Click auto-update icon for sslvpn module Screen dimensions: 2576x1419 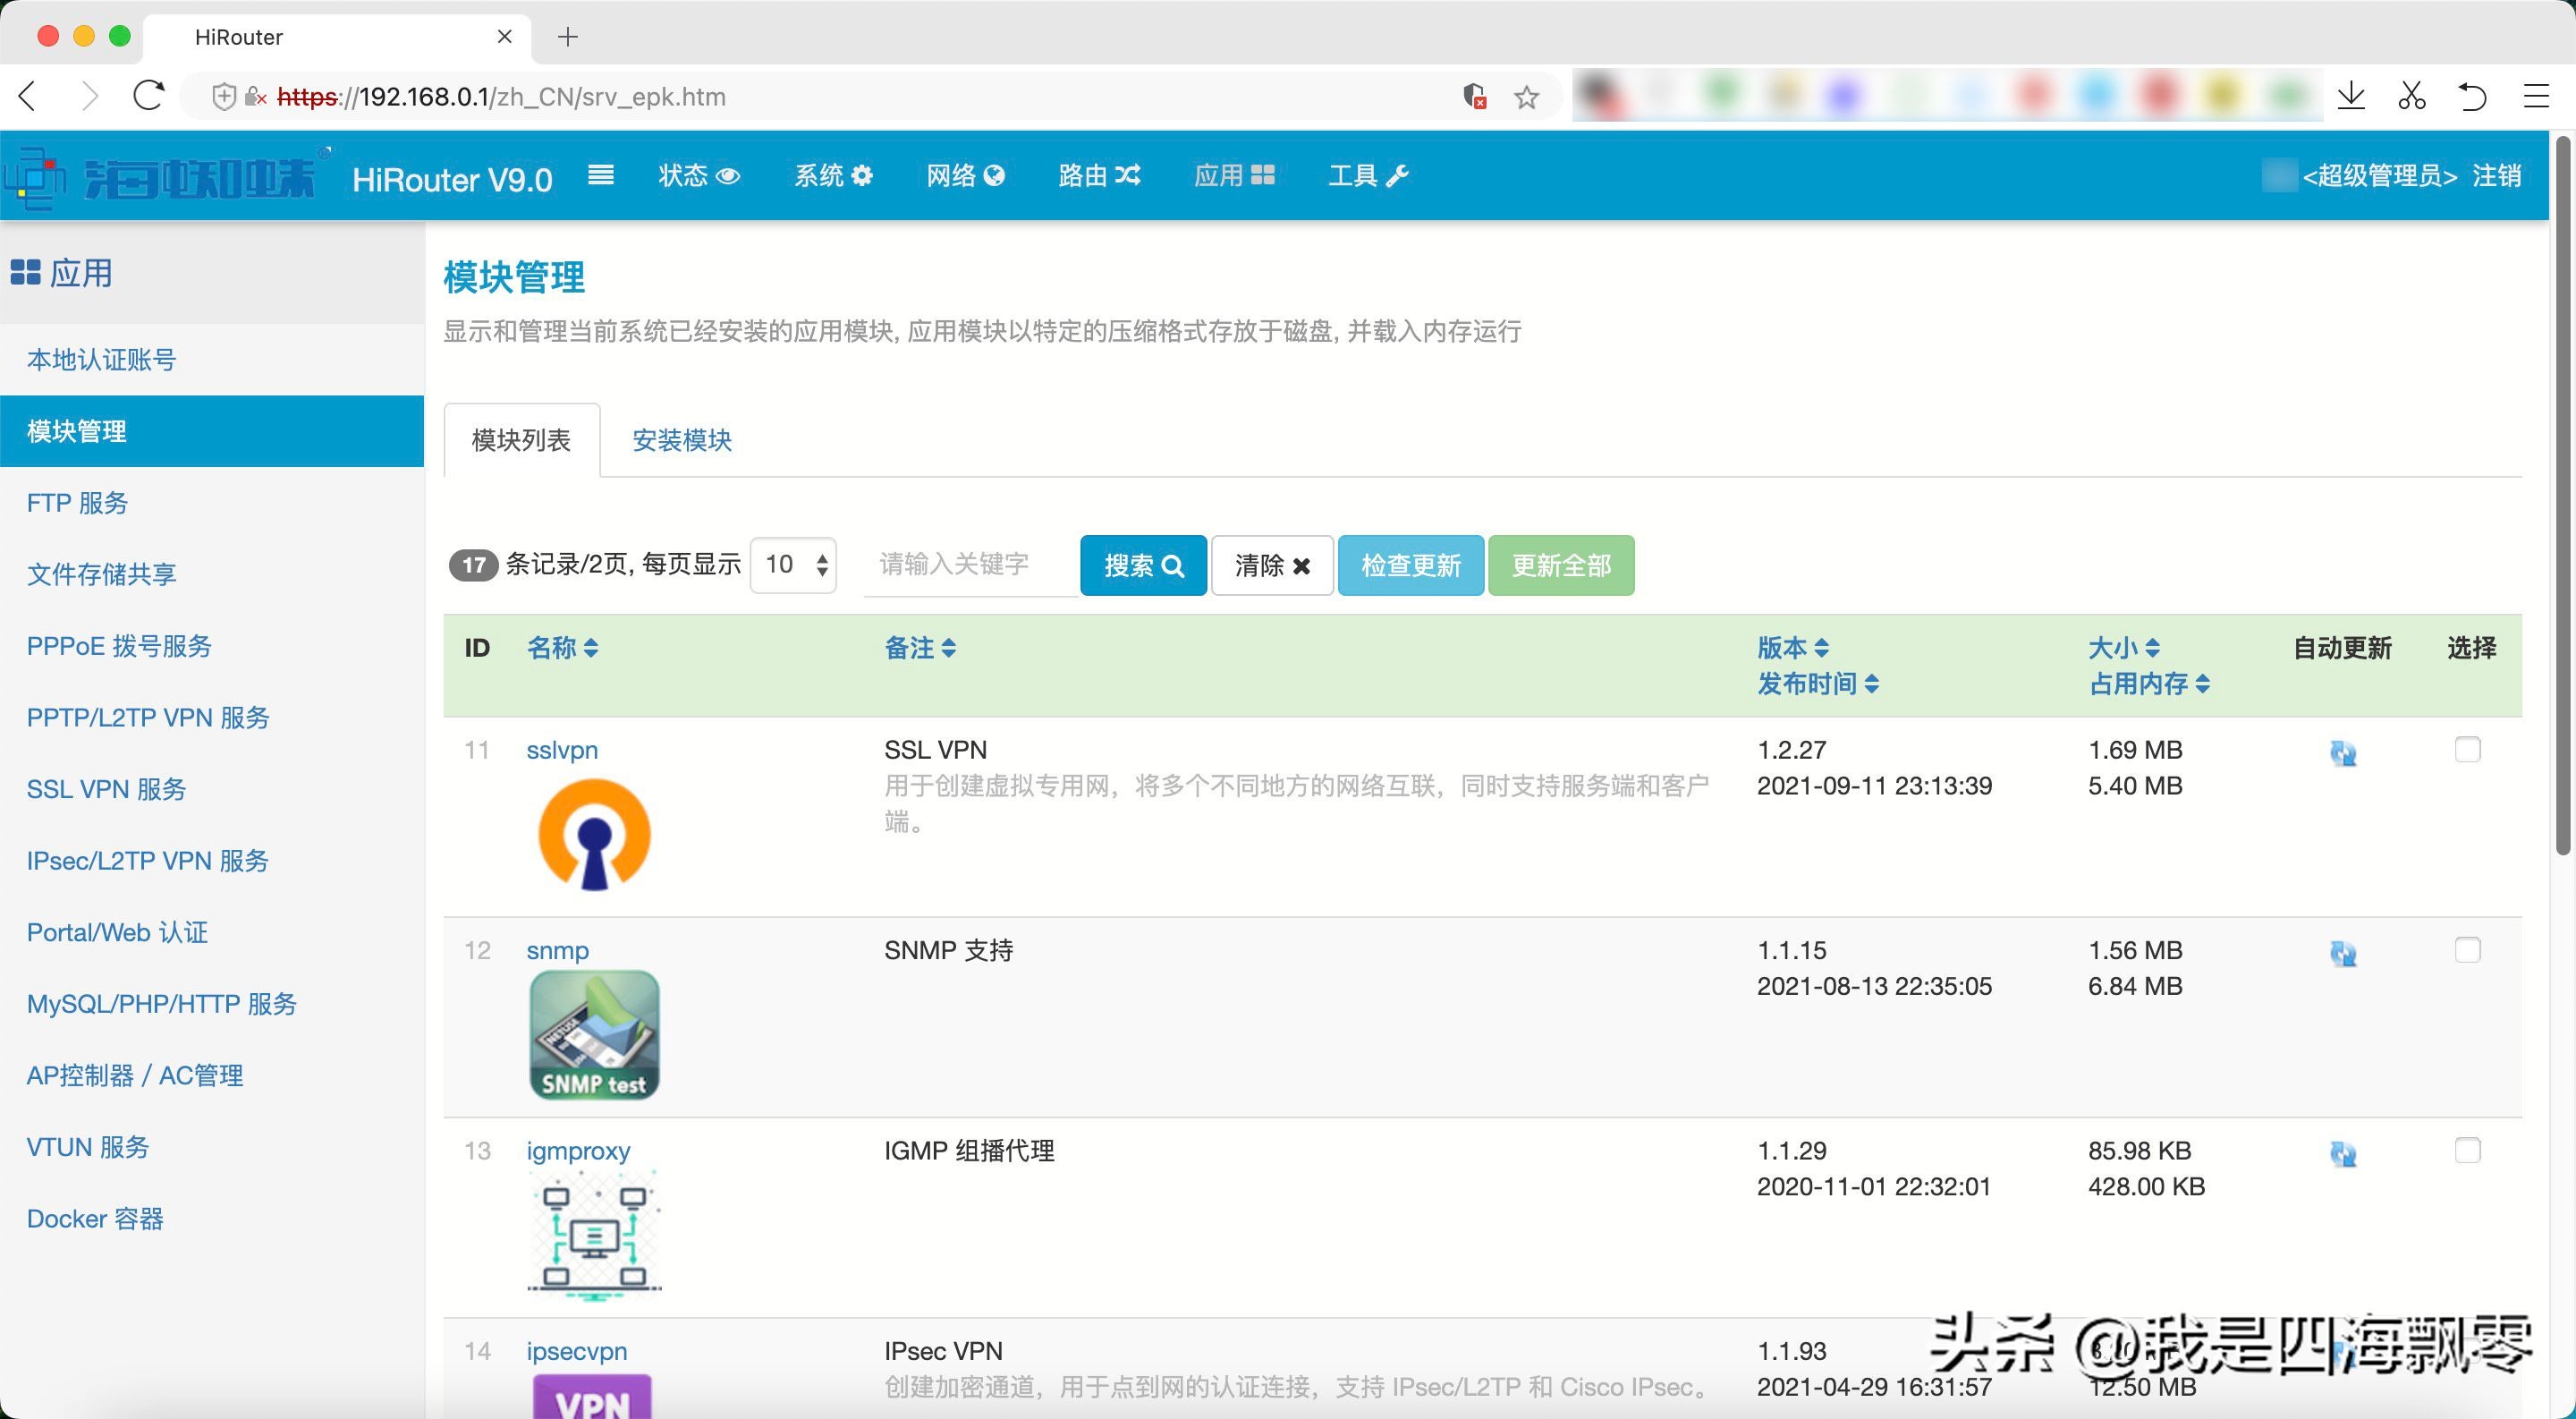coord(2343,753)
